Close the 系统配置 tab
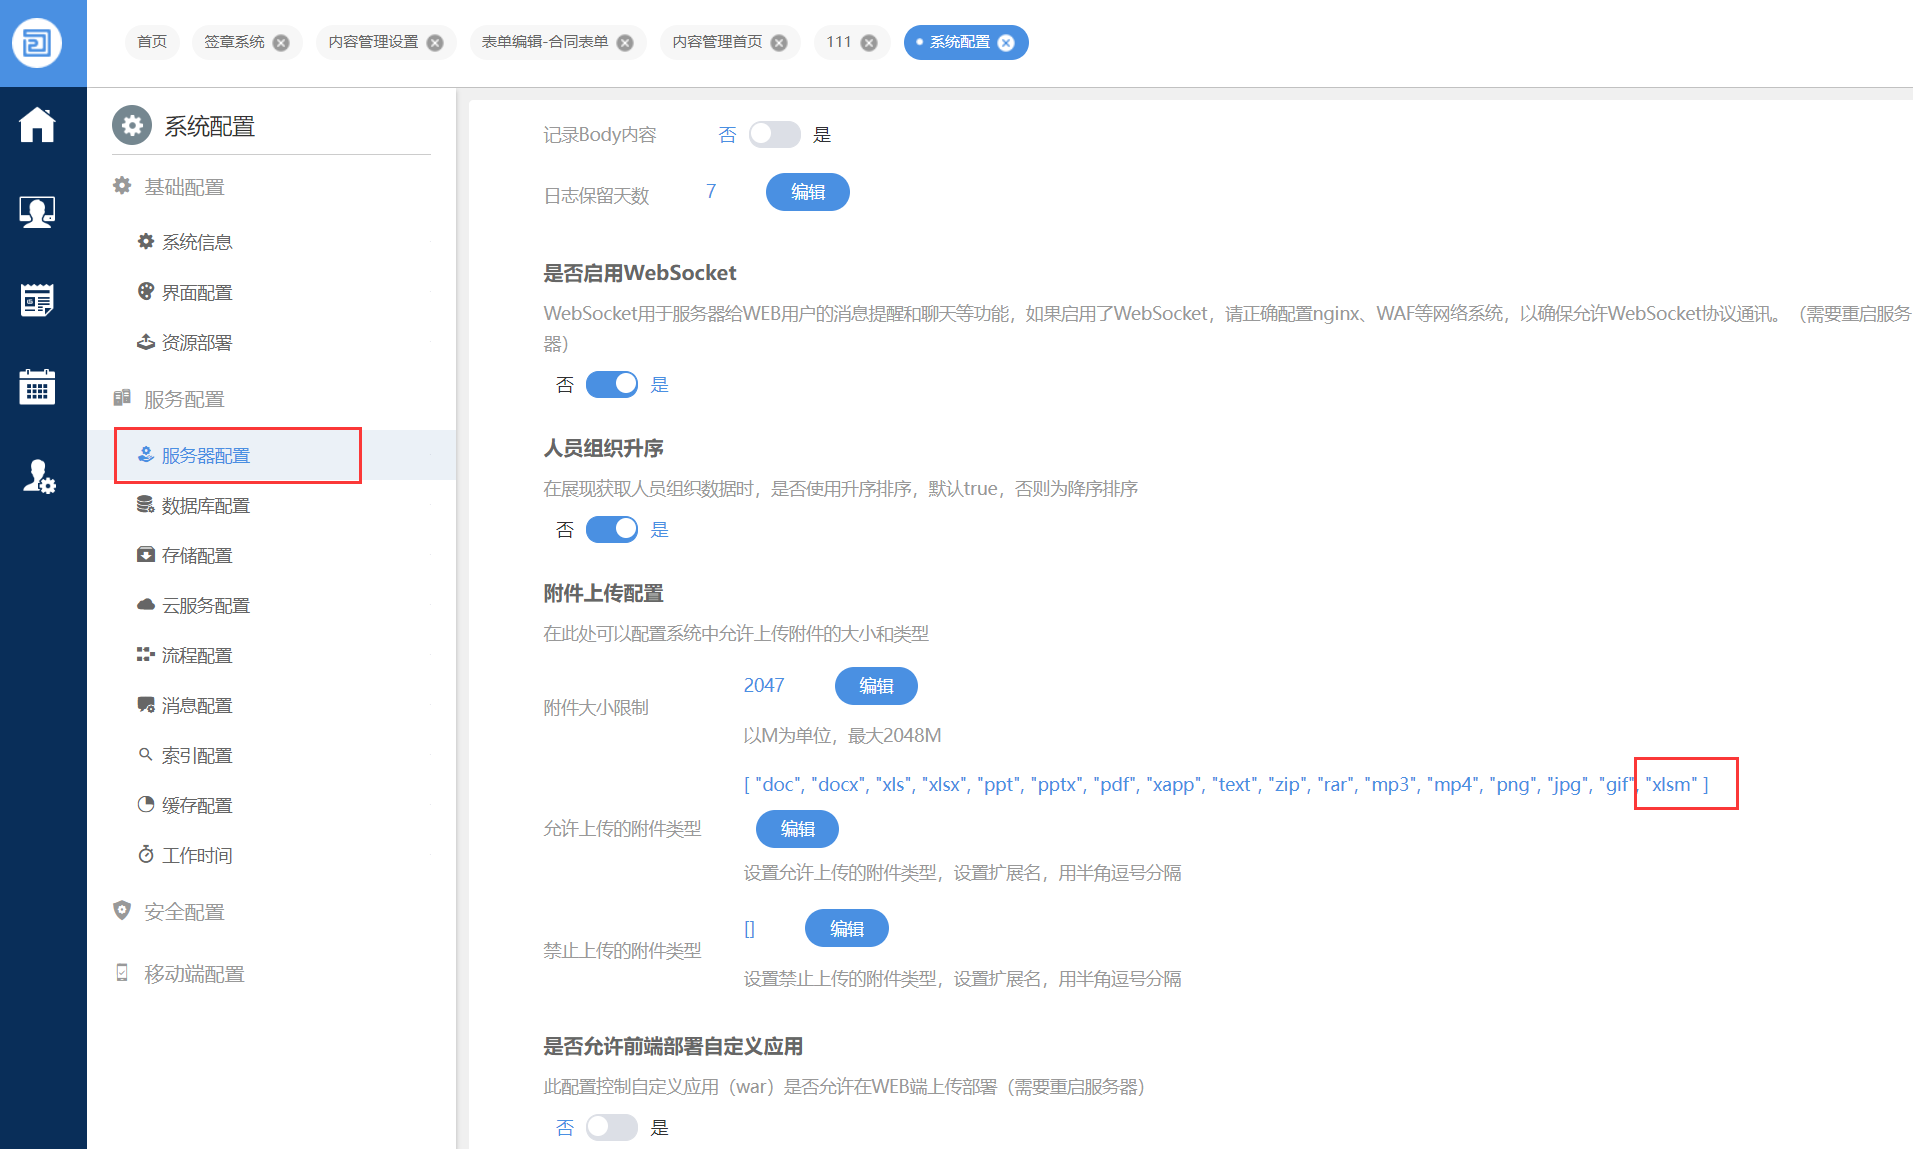 (x=1006, y=43)
